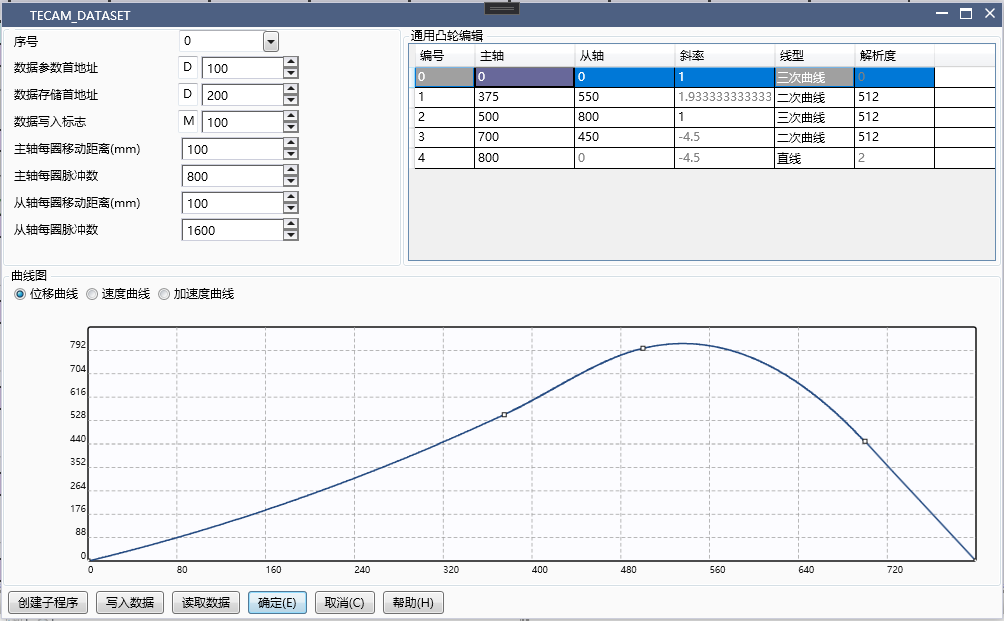1004x621 pixels.
Task: Increment 主轴每圈脉冲数 using up arrow
Action: pyautogui.click(x=291, y=170)
